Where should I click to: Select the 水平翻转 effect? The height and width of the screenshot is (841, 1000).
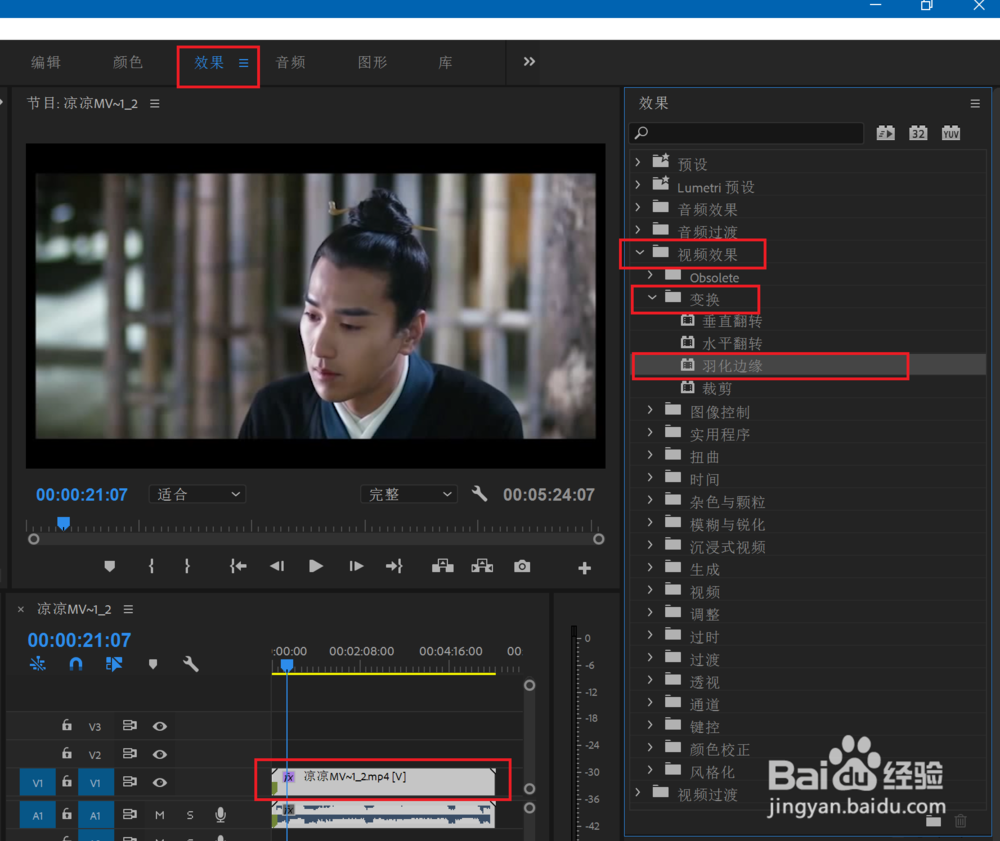coord(732,344)
